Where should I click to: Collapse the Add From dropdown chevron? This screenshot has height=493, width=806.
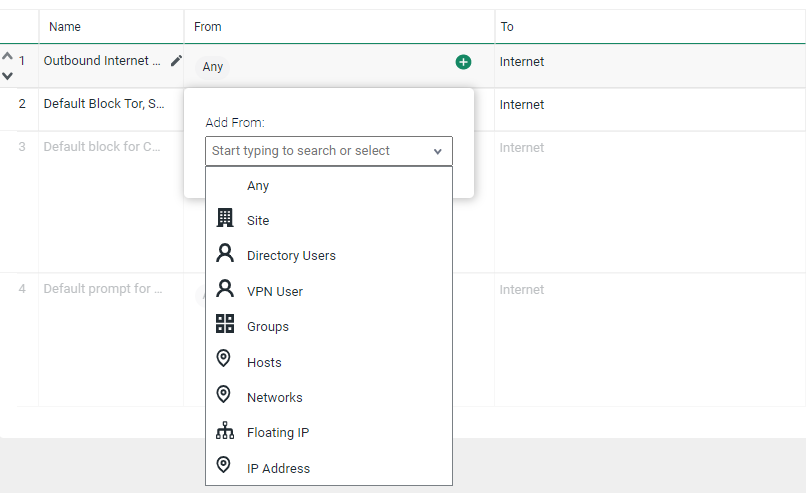(438, 151)
